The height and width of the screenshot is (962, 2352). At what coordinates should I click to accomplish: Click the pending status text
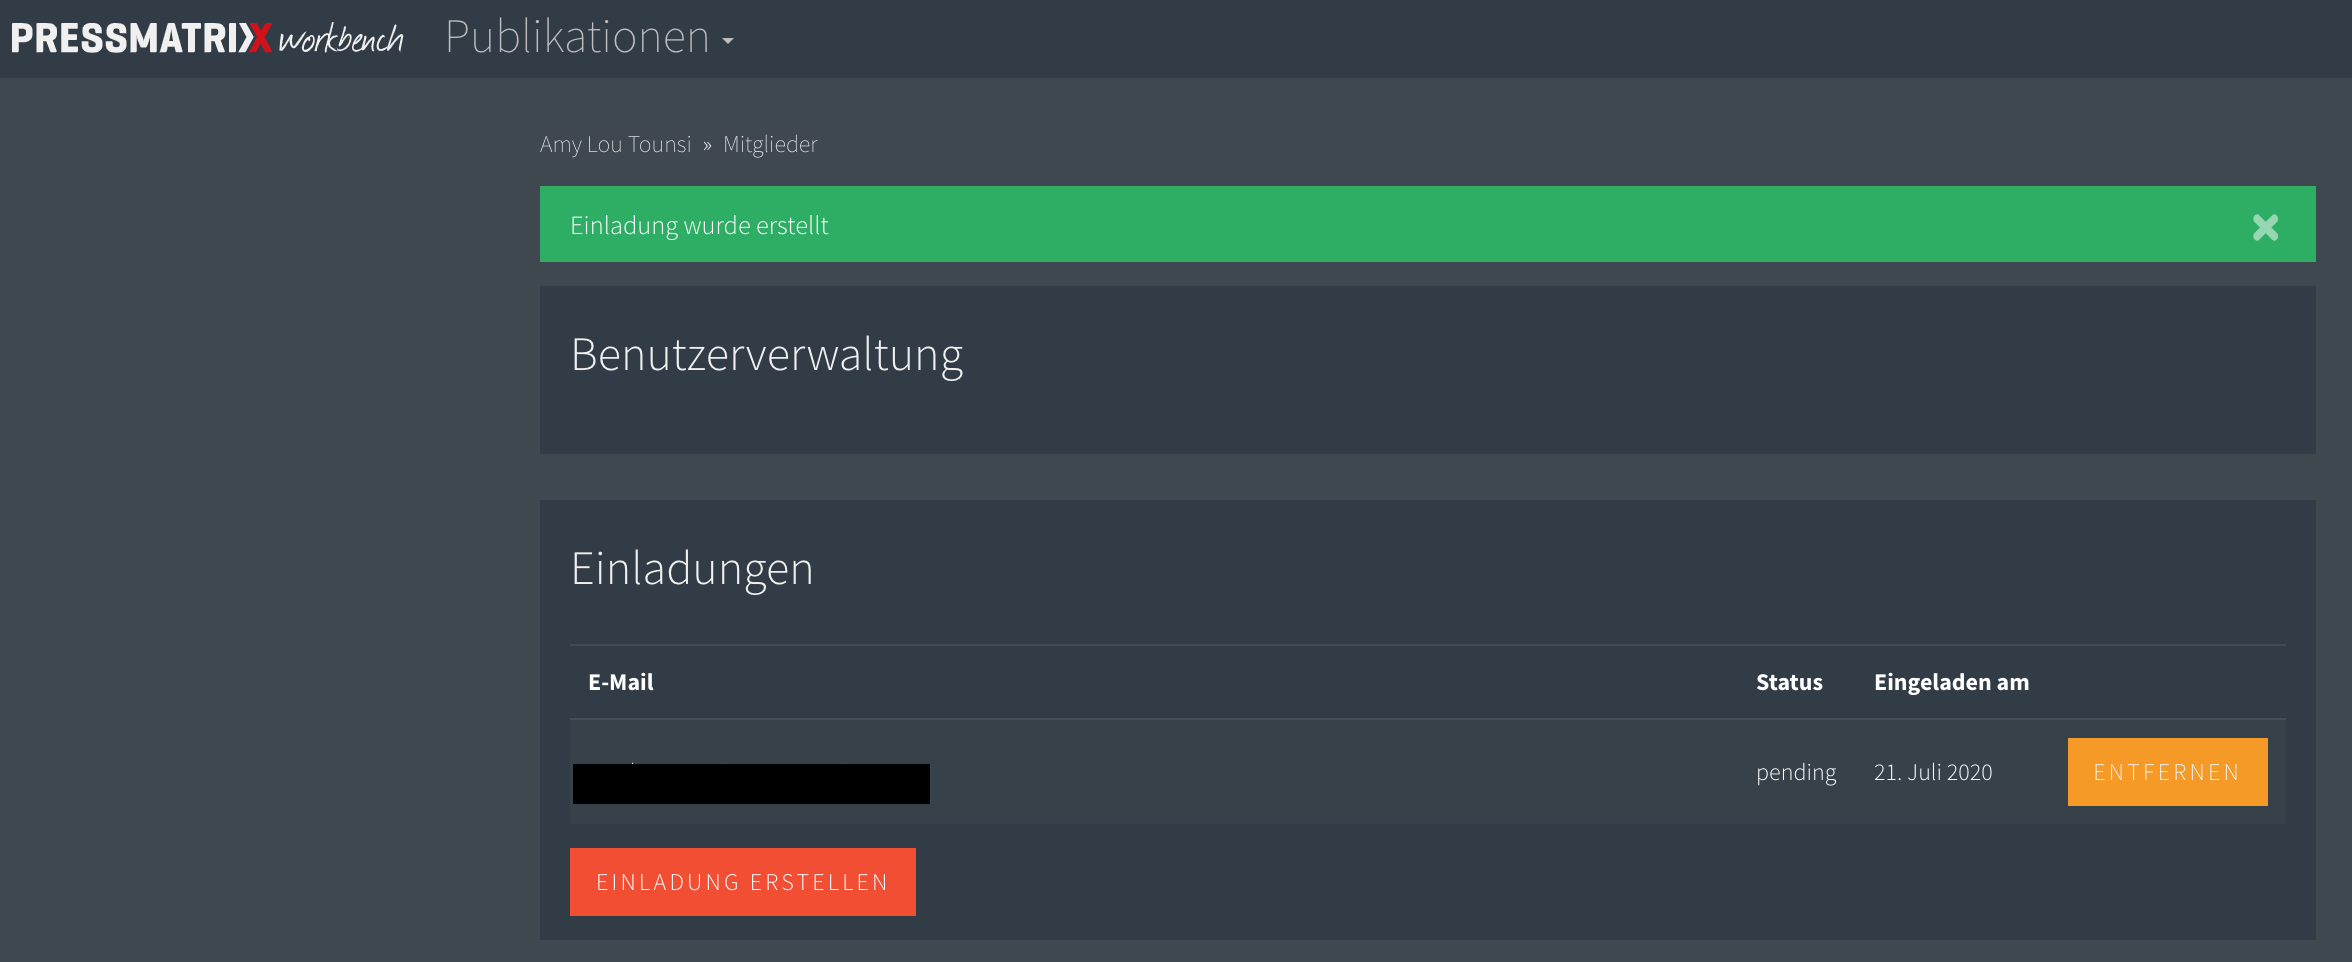[x=1796, y=772]
